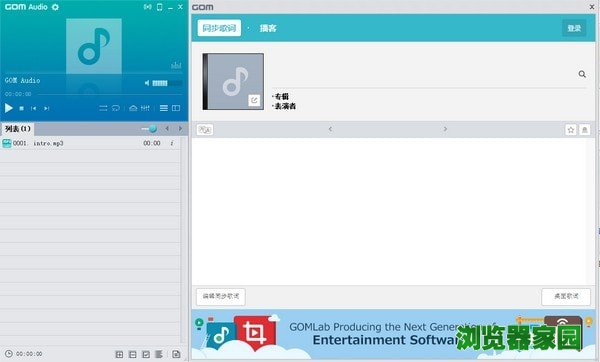Switch to the 播客 tab
The width and height of the screenshot is (600, 362).
tap(268, 28)
